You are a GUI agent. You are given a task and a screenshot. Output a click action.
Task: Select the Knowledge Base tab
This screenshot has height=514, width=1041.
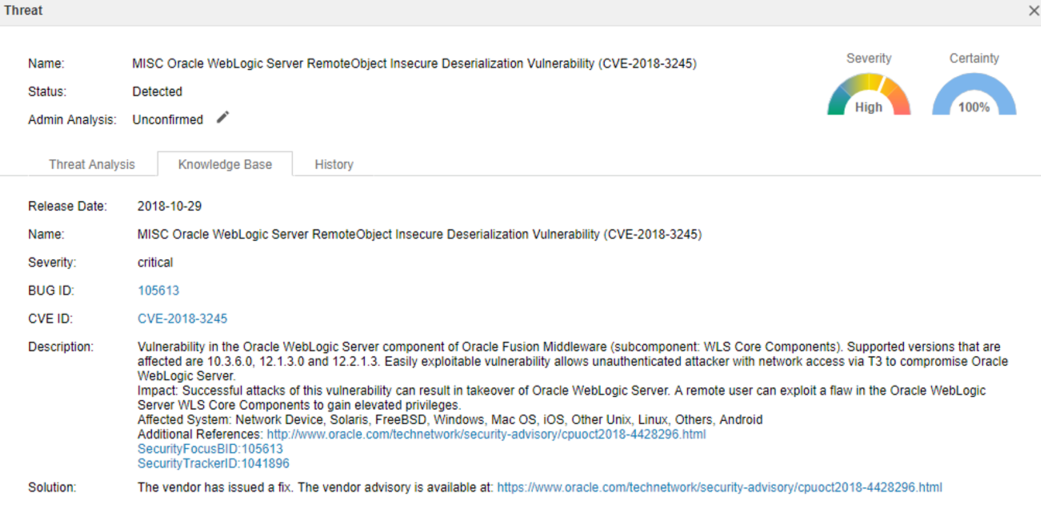tap(225, 164)
